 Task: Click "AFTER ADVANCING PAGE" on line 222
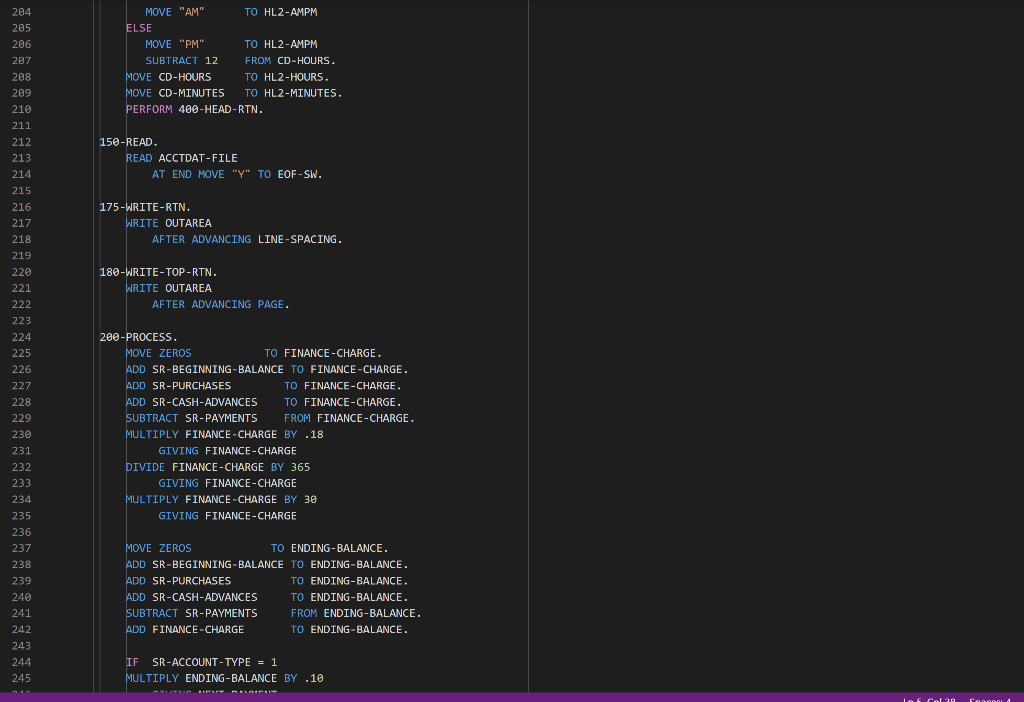(x=220, y=304)
